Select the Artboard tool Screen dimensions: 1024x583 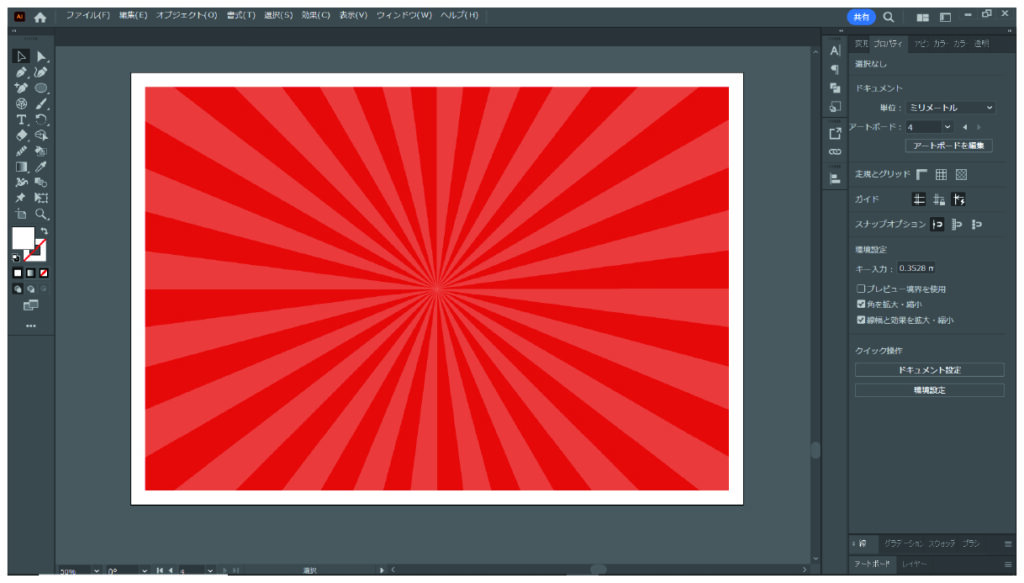click(21, 214)
